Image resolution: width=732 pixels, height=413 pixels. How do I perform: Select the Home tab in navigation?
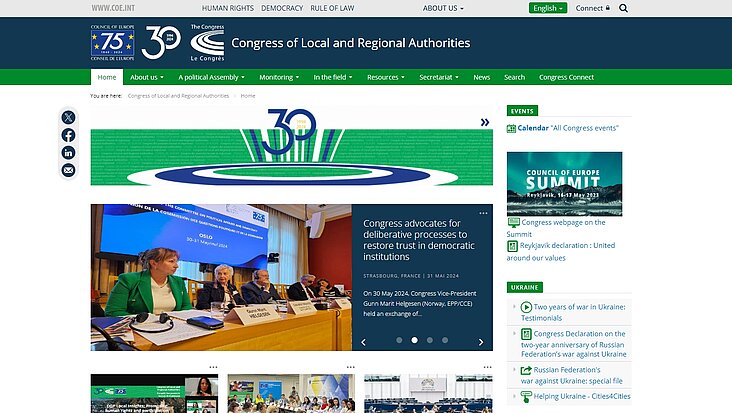click(x=107, y=77)
